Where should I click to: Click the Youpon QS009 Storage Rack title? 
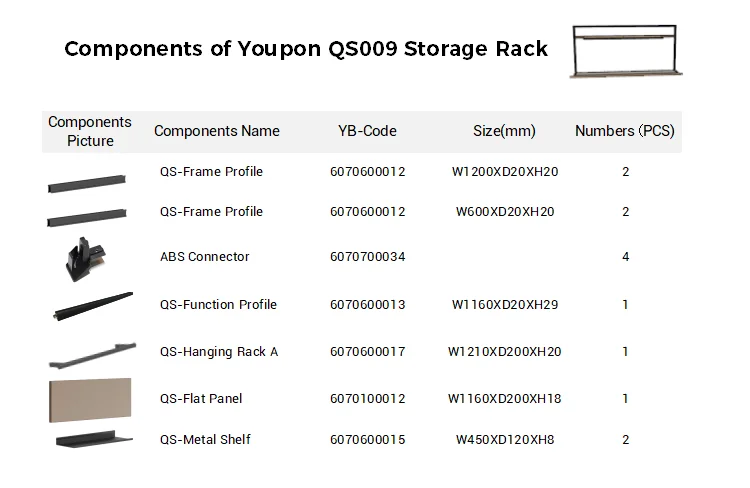tap(306, 49)
